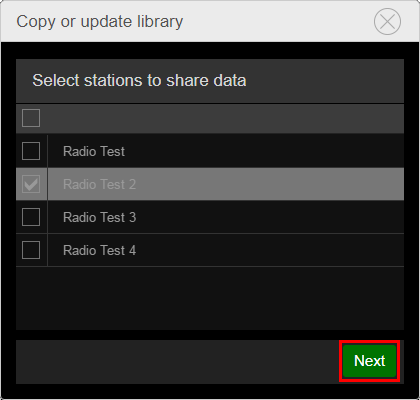Enable the Radio Test 3 checkbox

click(31, 217)
